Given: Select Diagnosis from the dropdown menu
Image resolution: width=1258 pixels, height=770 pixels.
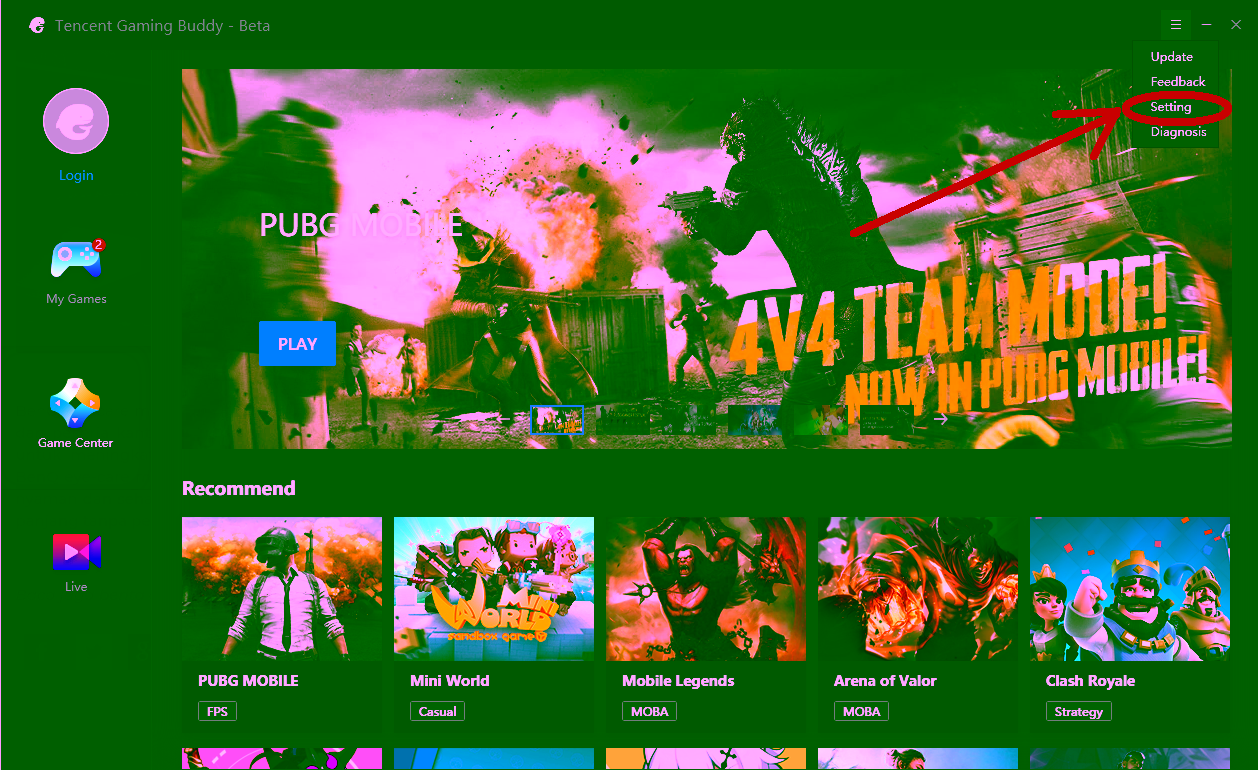Looking at the screenshot, I should [1178, 132].
